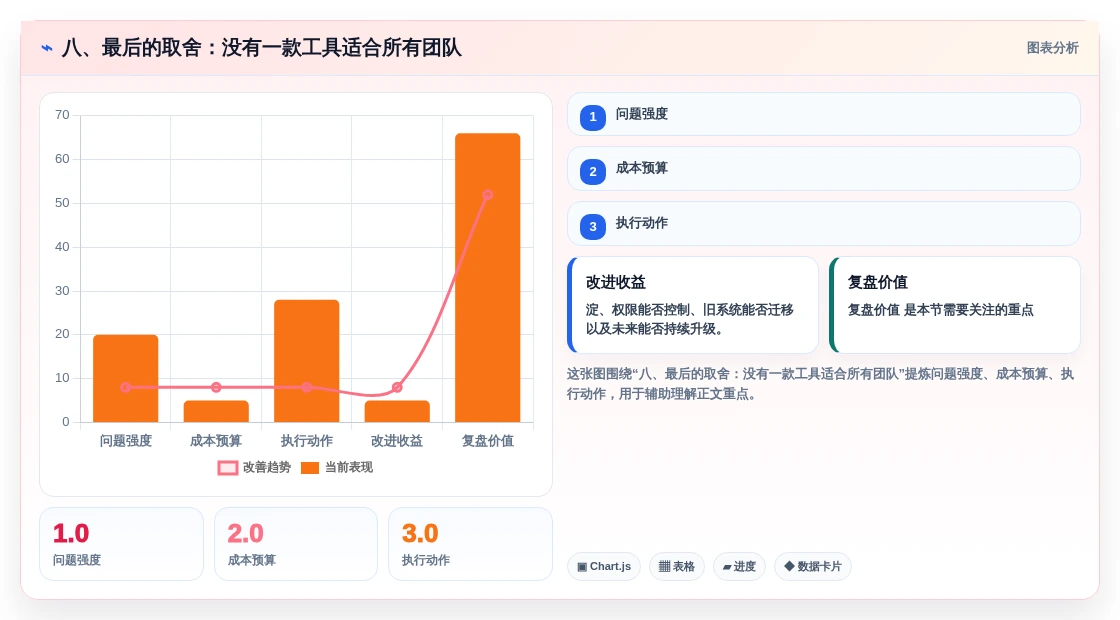Image resolution: width=1120 pixels, height=620 pixels.
Task: Click the 当前表现 legend label
Action: pyautogui.click(x=349, y=467)
